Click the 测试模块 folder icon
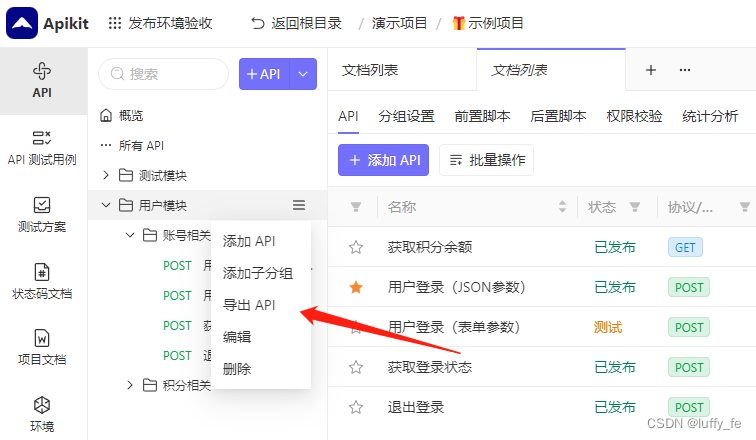This screenshot has width=756, height=440. pyautogui.click(x=126, y=175)
